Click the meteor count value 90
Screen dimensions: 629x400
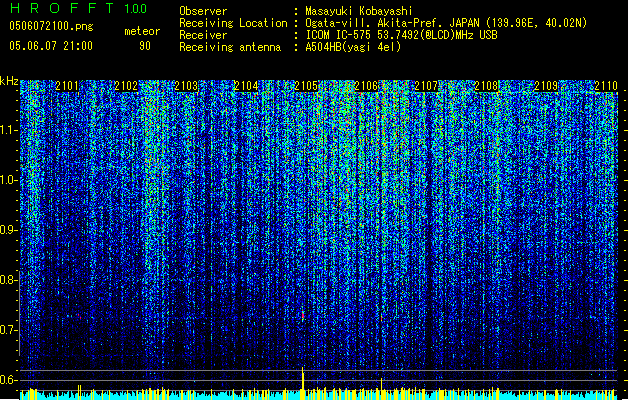[x=145, y=46]
